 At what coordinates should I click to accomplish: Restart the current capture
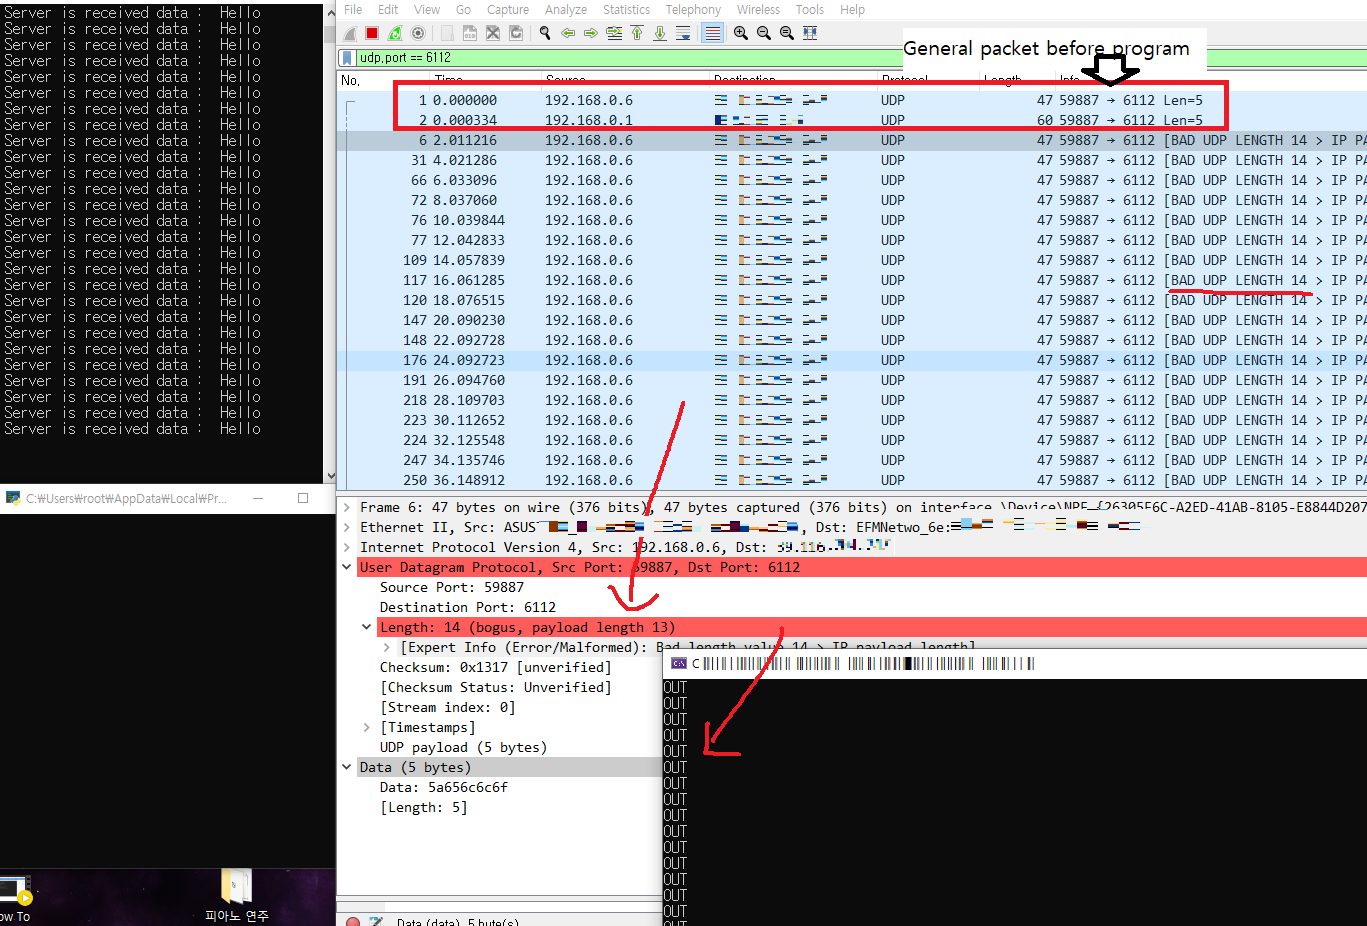[x=395, y=32]
